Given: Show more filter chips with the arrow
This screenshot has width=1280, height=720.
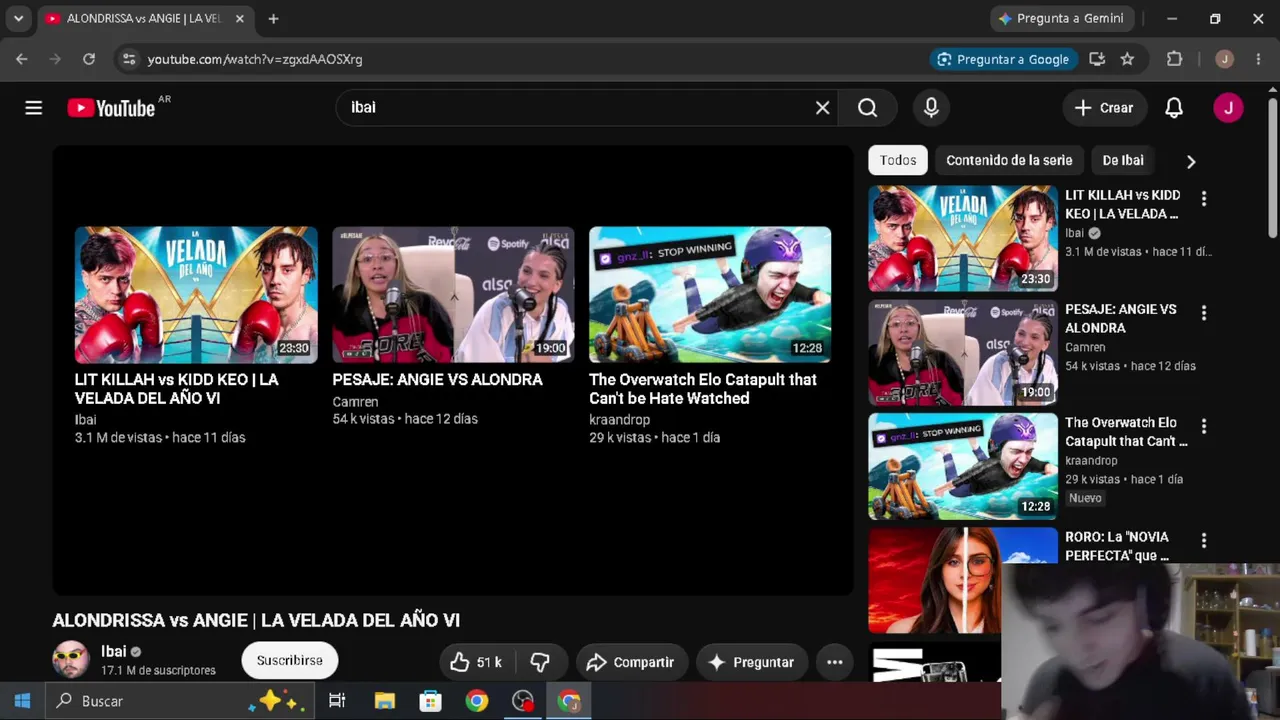Looking at the screenshot, I should pos(1190,161).
